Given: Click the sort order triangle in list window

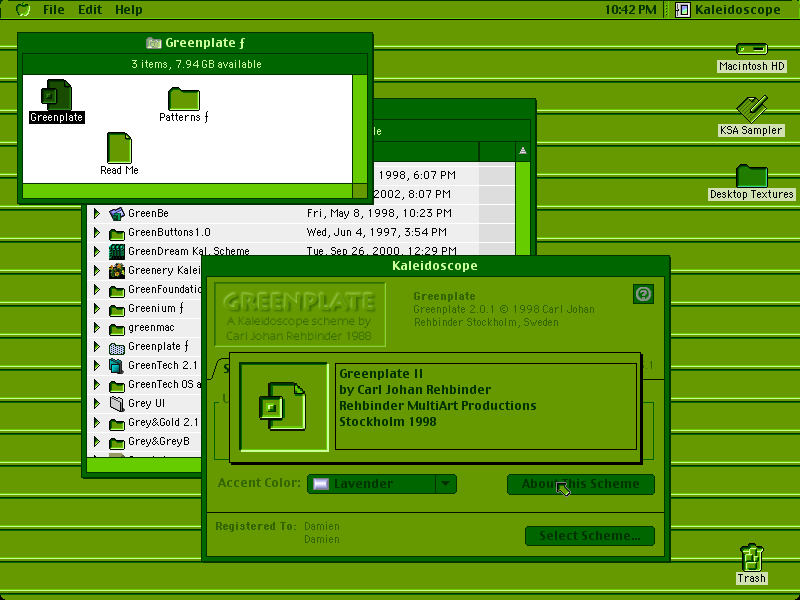Looking at the screenshot, I should (x=522, y=151).
